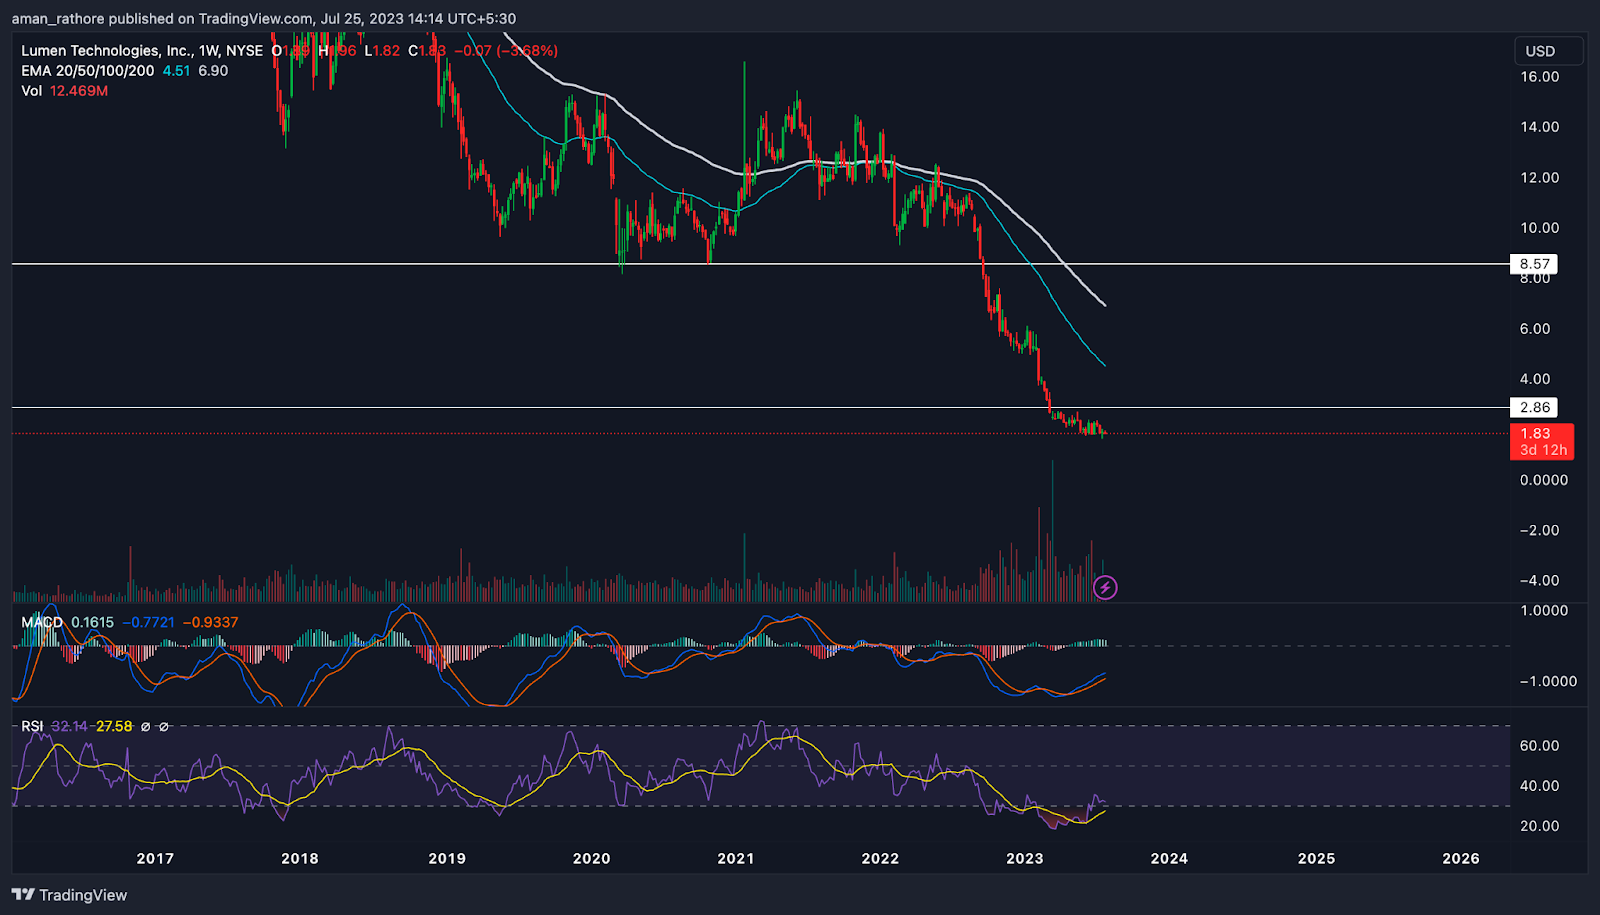The width and height of the screenshot is (1600, 915).
Task: Click the 2026 label on time axis
Action: click(1461, 858)
